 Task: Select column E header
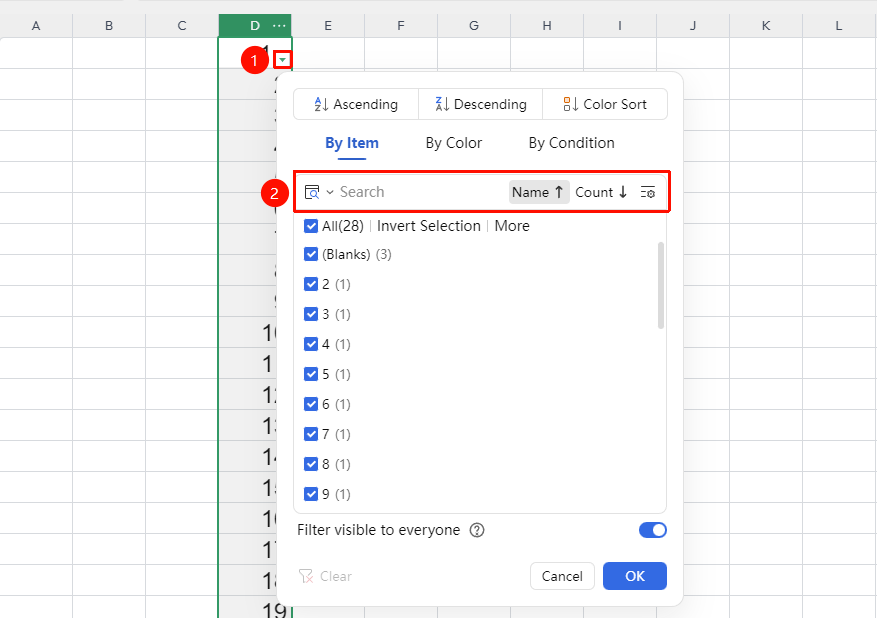coord(328,26)
